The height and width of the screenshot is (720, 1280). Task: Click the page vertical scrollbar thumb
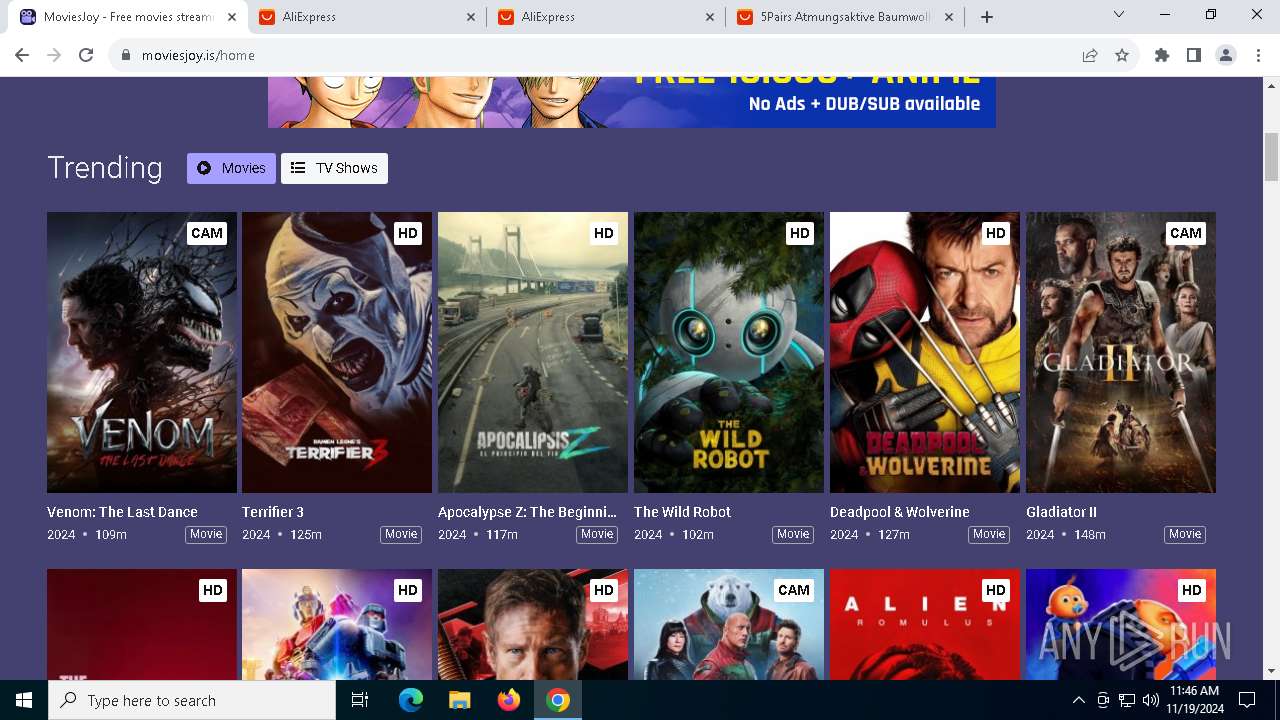click(x=1272, y=156)
